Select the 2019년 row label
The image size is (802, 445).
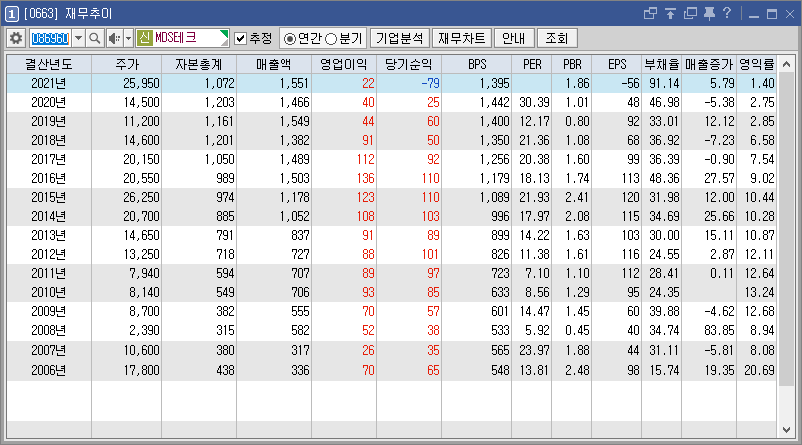click(49, 121)
